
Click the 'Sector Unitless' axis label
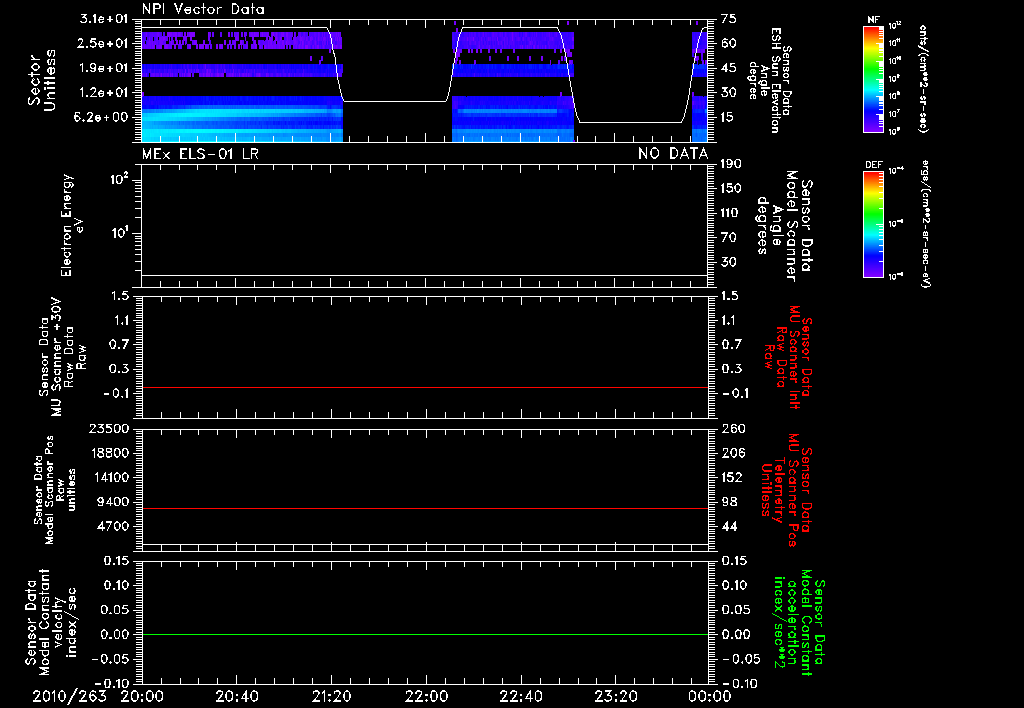tap(42, 80)
